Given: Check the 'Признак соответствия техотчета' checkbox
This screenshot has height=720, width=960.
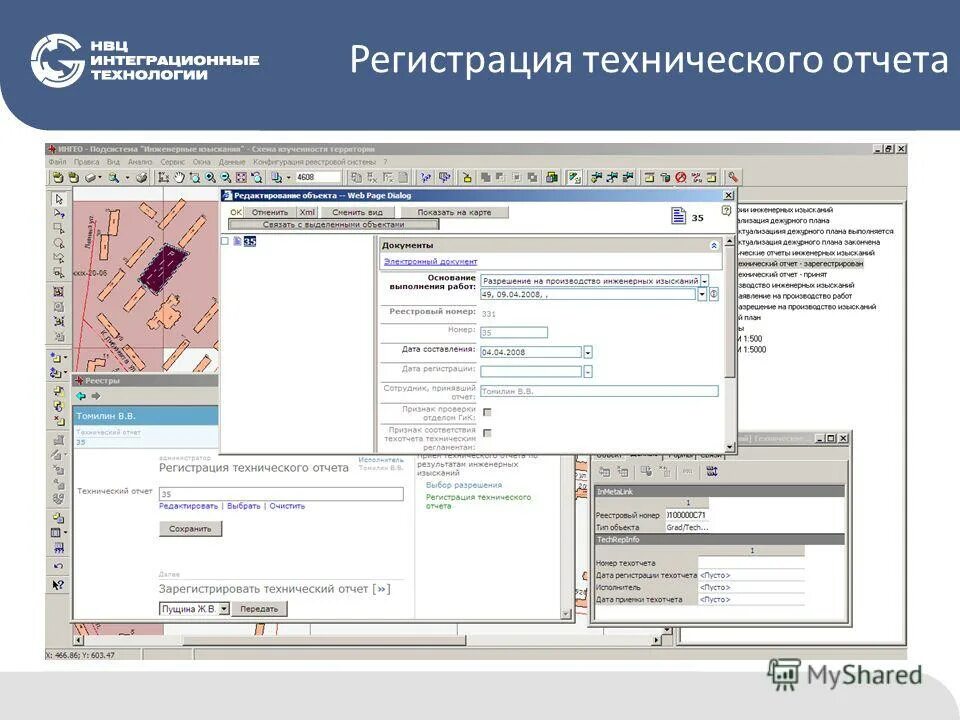Looking at the screenshot, I should (x=489, y=434).
